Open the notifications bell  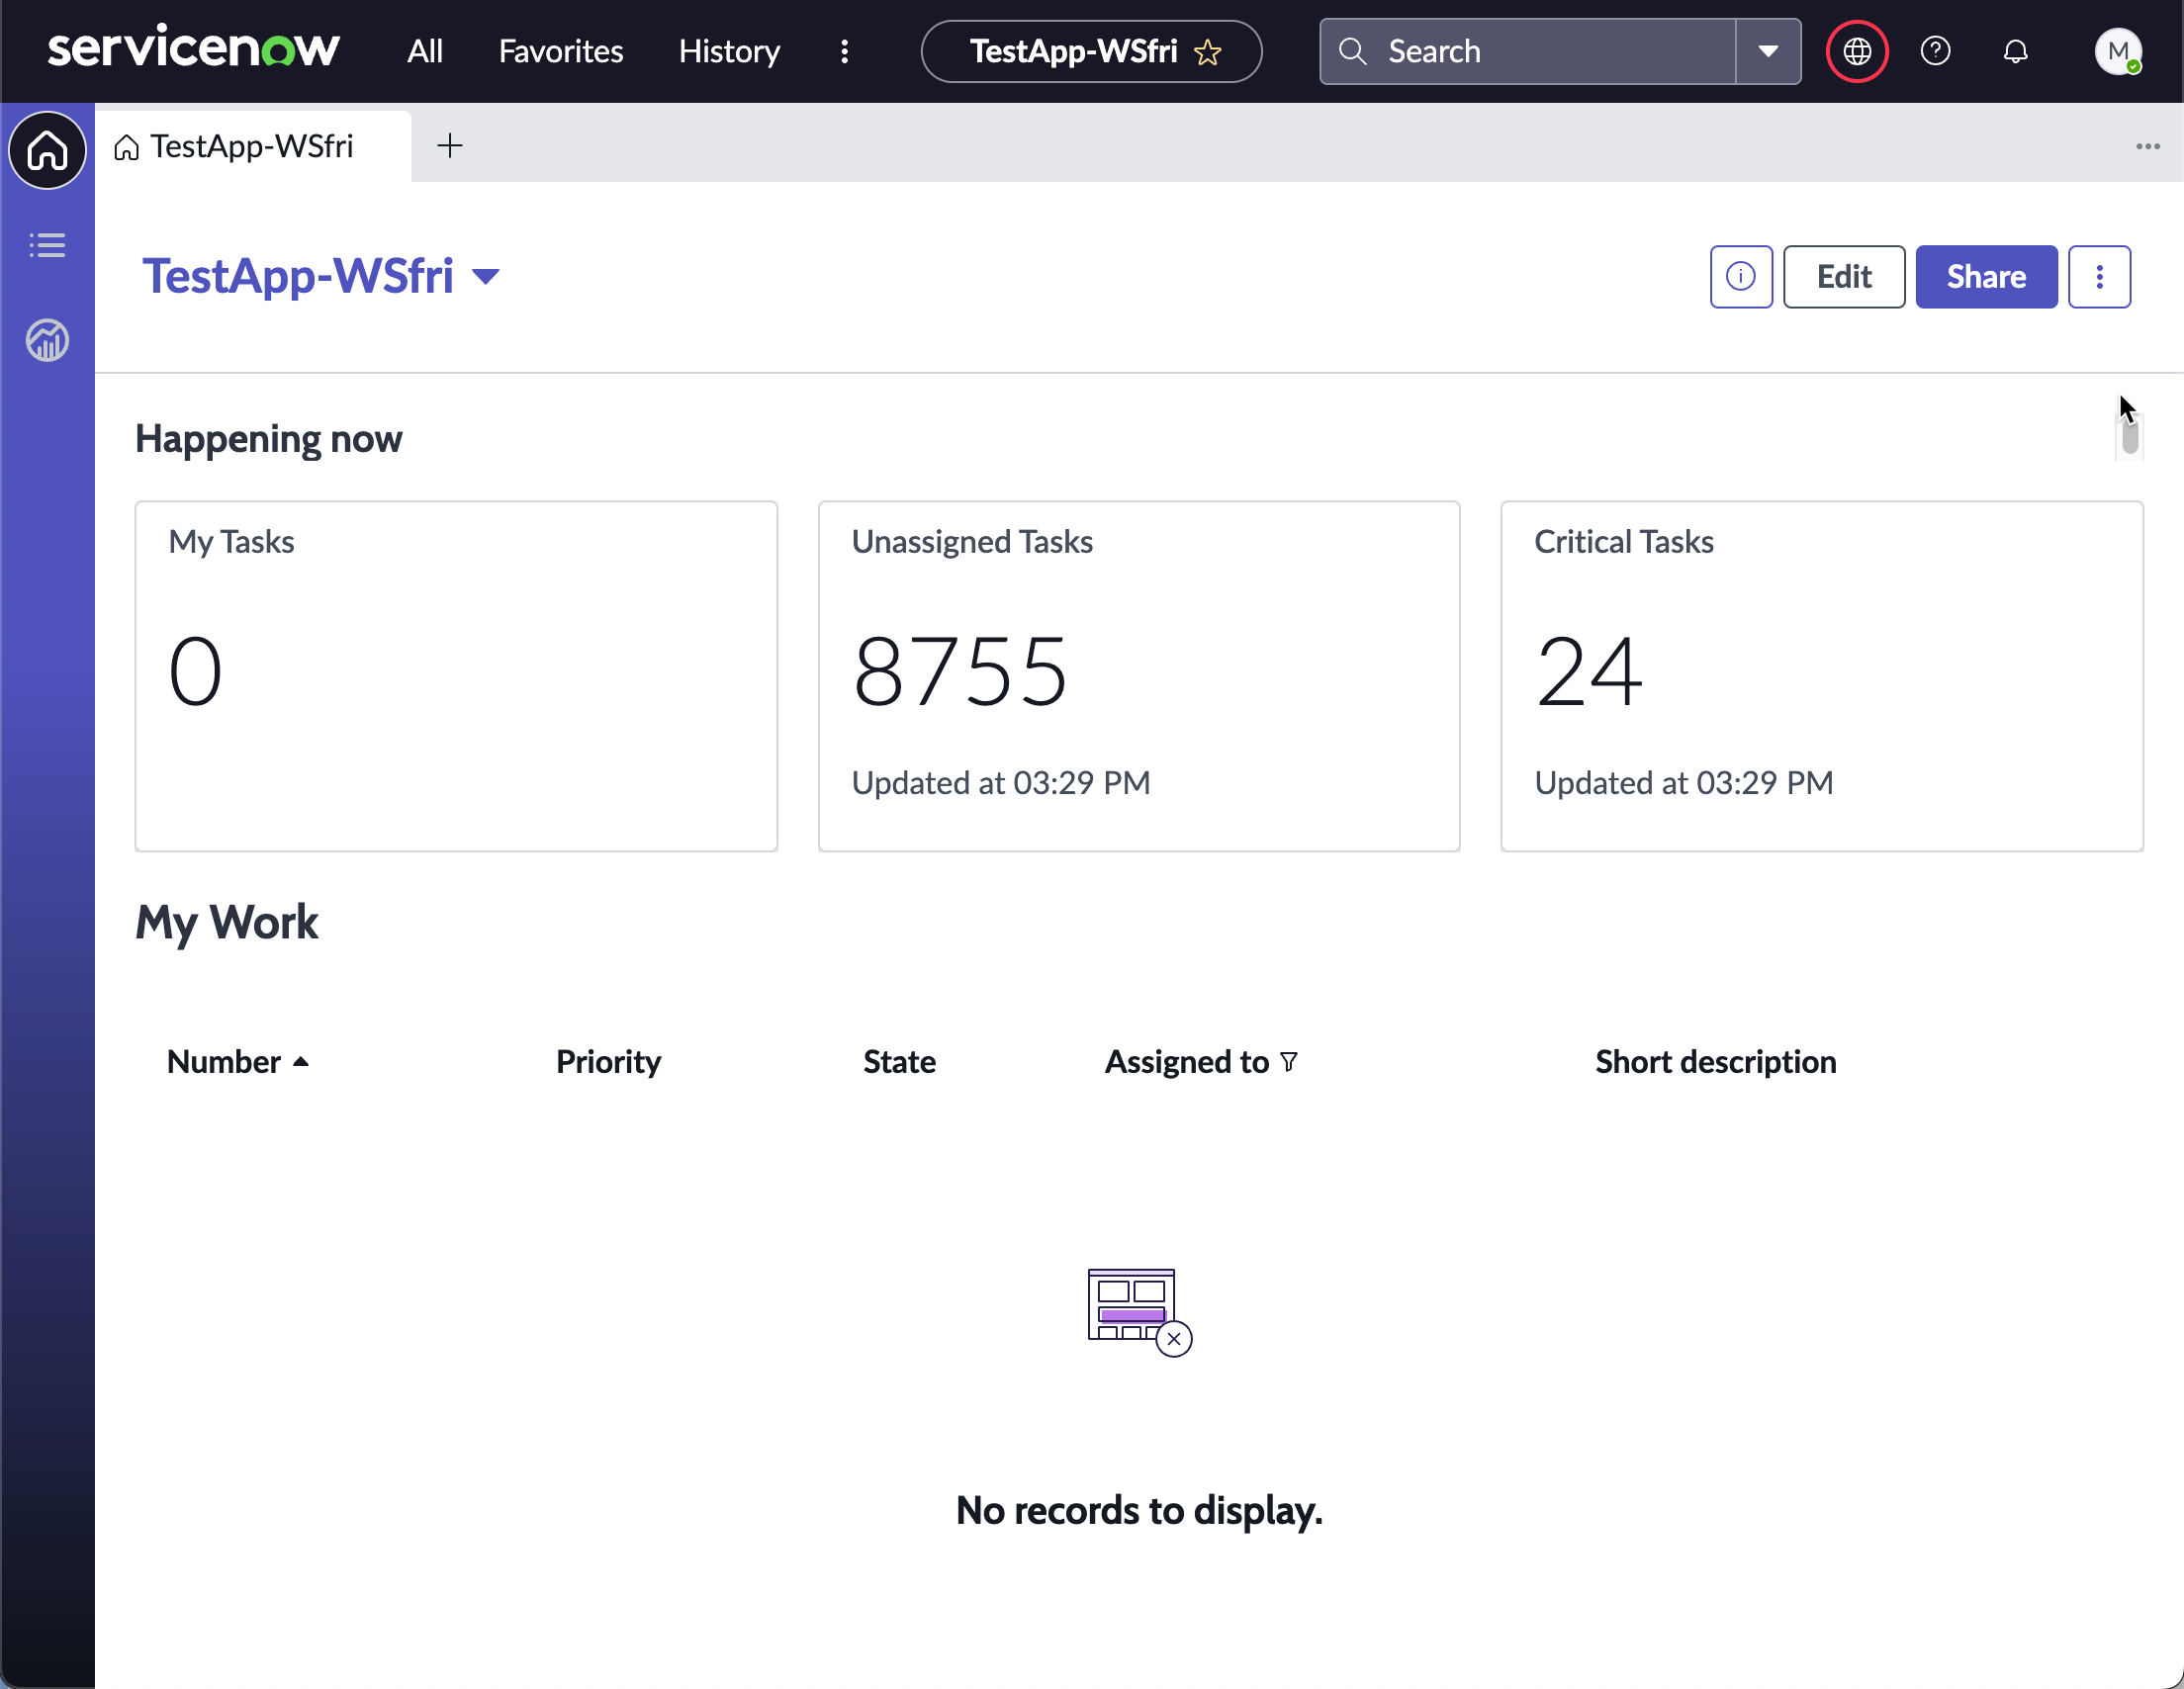point(2016,51)
